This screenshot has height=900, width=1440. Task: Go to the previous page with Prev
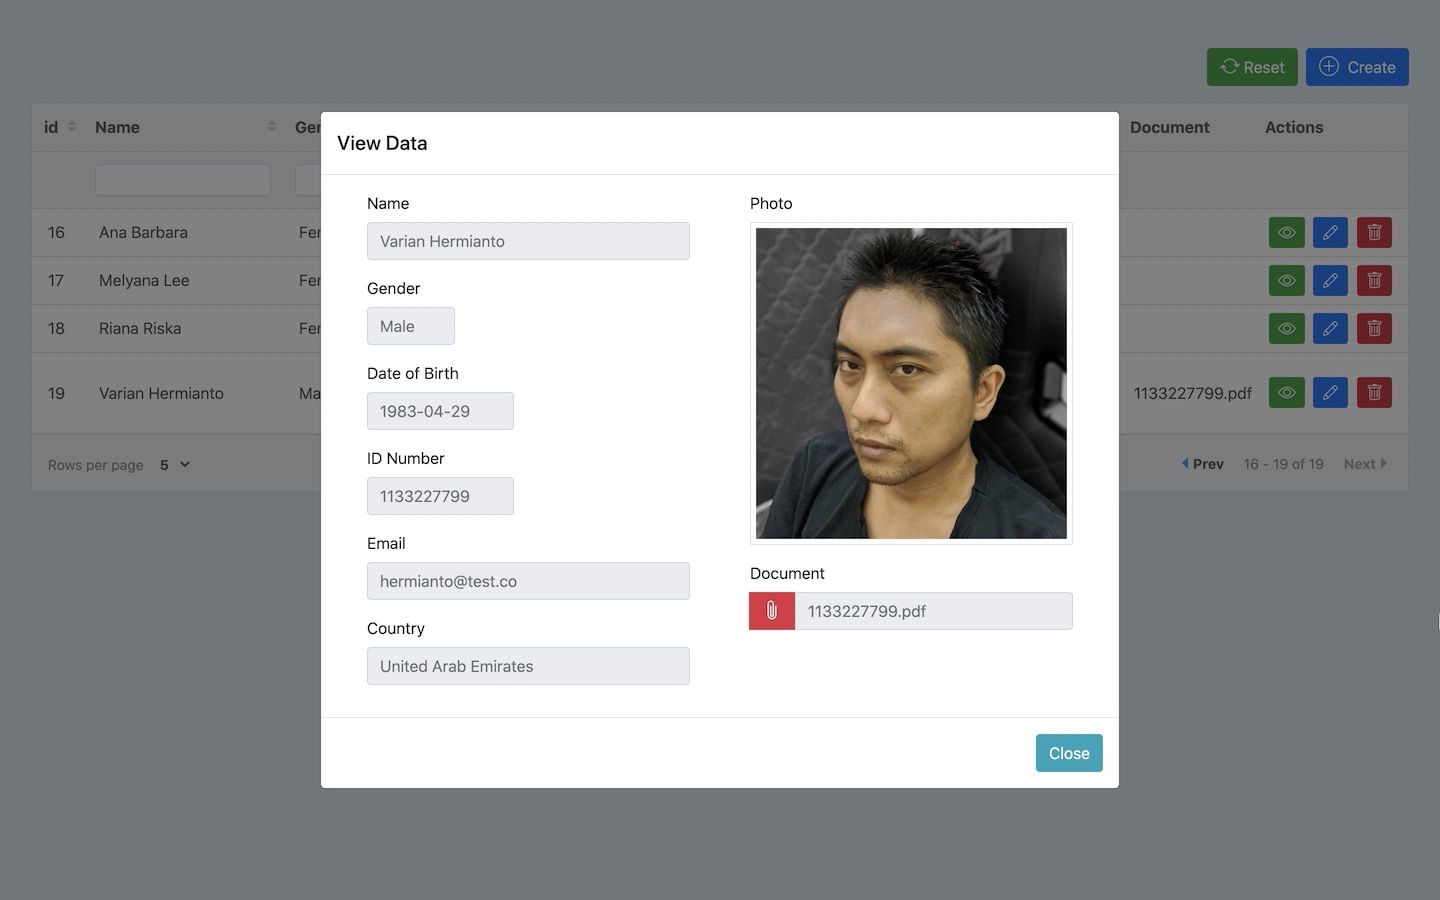tap(1203, 464)
